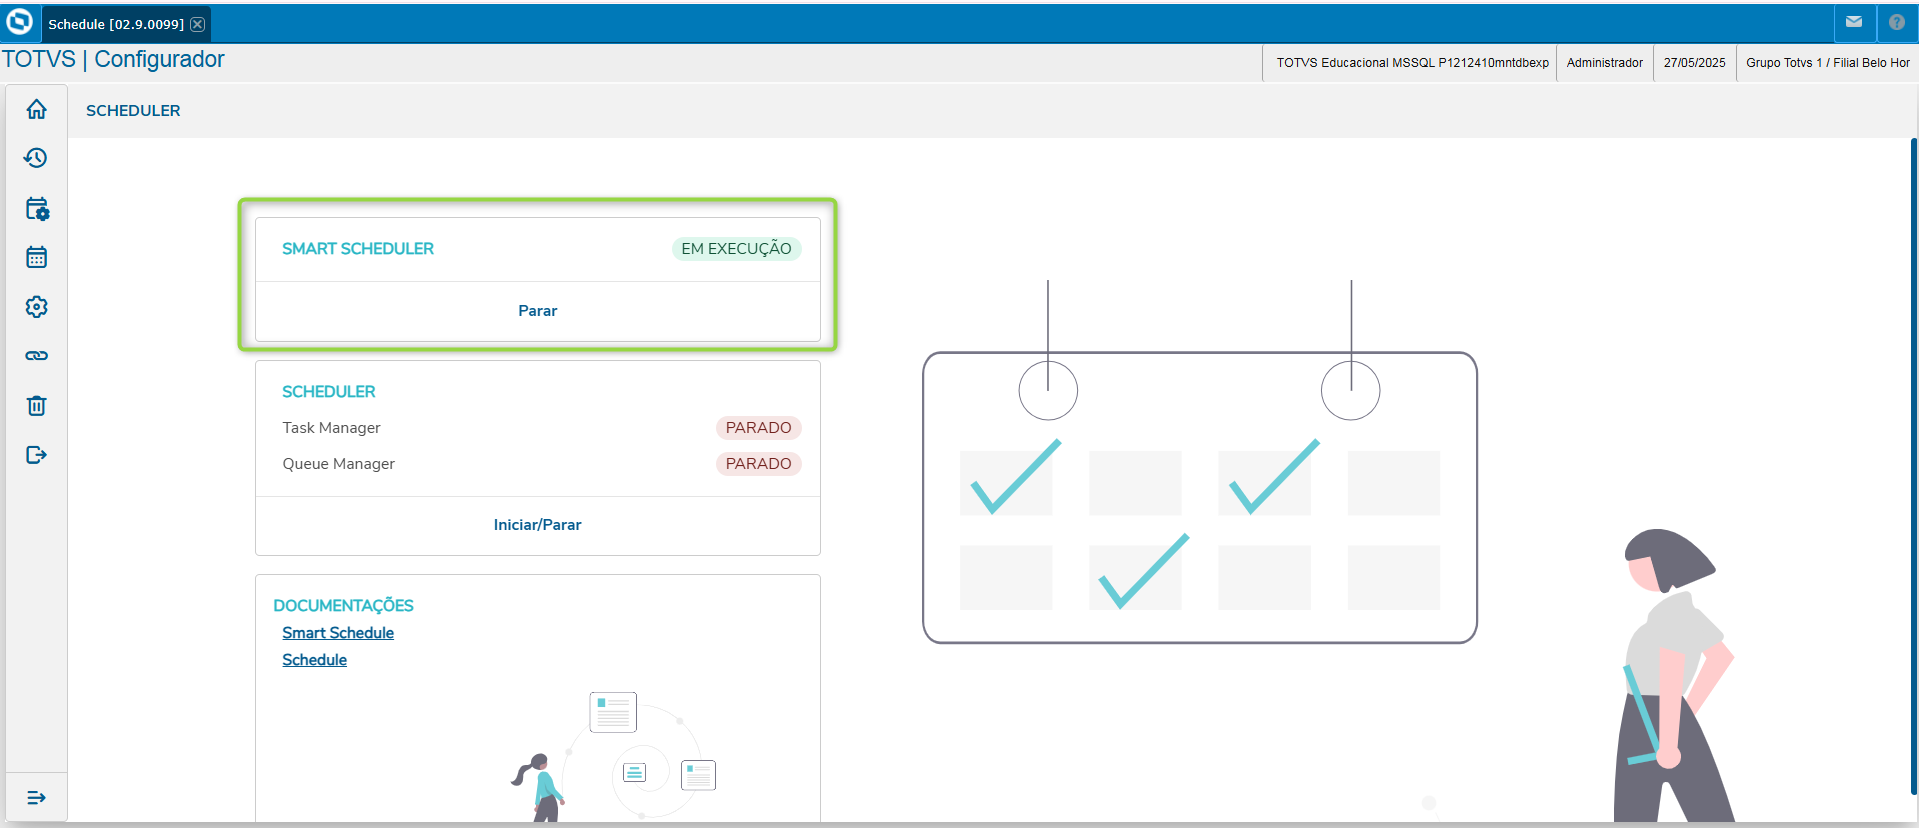Click the Iniciar/Parar scheduler button
The width and height of the screenshot is (1919, 828).
(x=538, y=525)
